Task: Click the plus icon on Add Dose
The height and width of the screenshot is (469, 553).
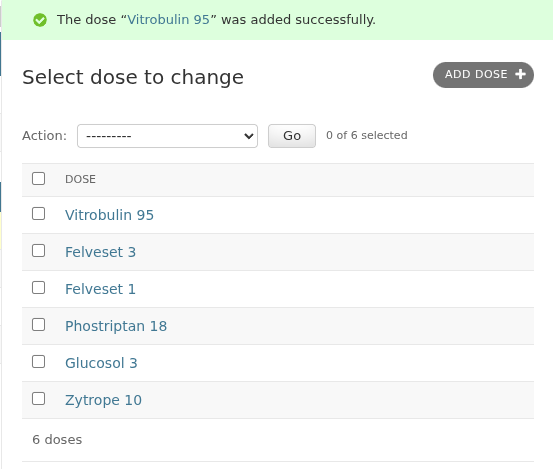Action: click(x=520, y=74)
